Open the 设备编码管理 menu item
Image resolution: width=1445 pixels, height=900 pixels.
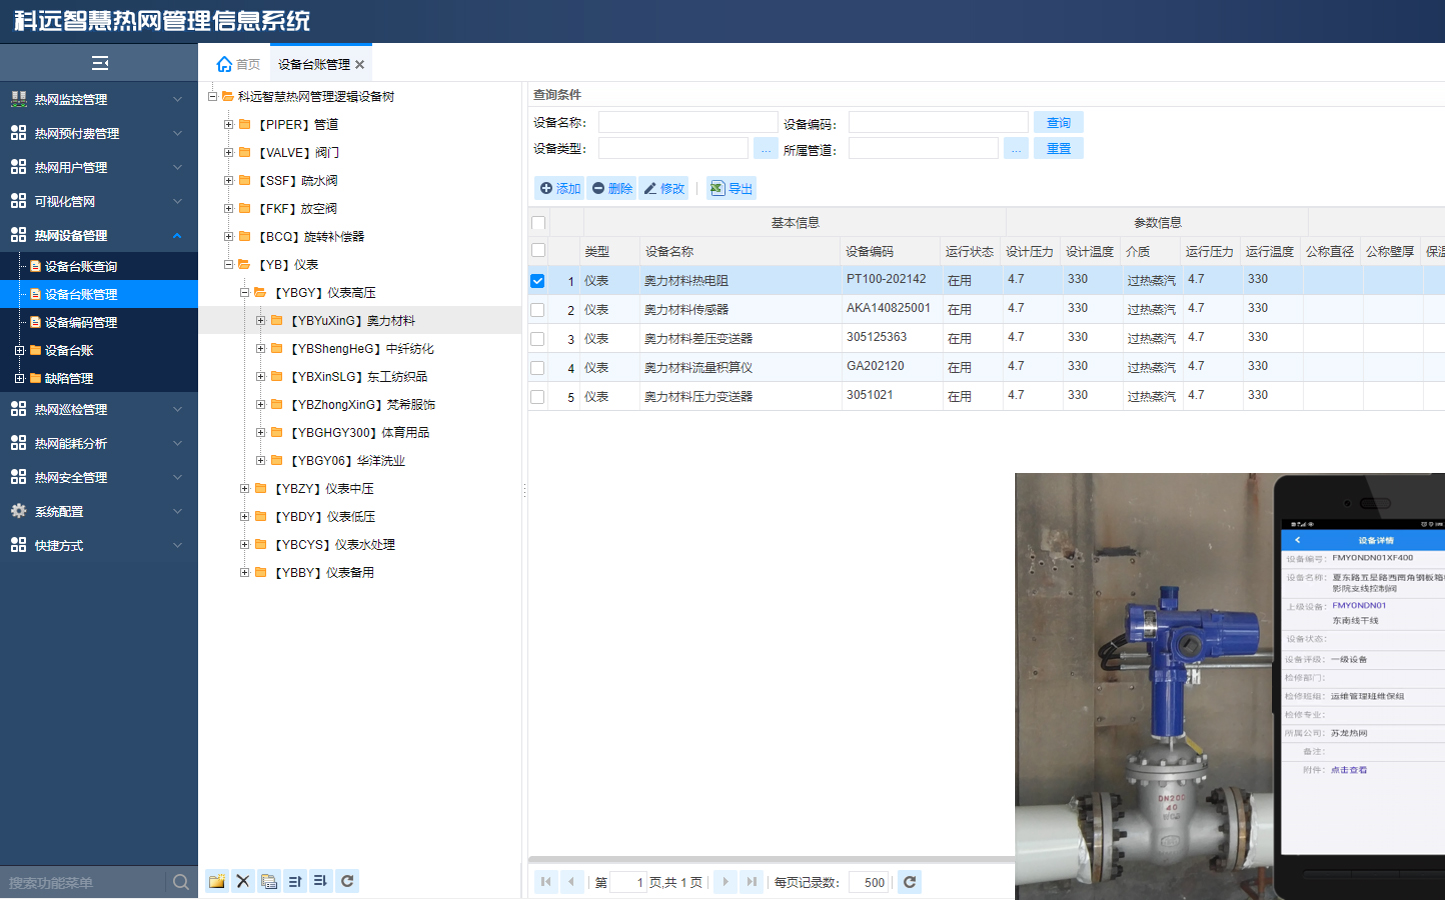tap(81, 322)
